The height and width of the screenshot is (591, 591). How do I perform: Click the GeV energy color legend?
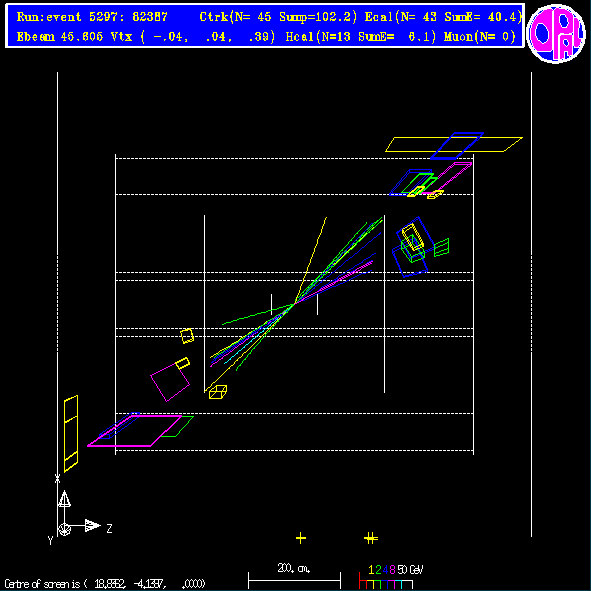click(x=390, y=577)
